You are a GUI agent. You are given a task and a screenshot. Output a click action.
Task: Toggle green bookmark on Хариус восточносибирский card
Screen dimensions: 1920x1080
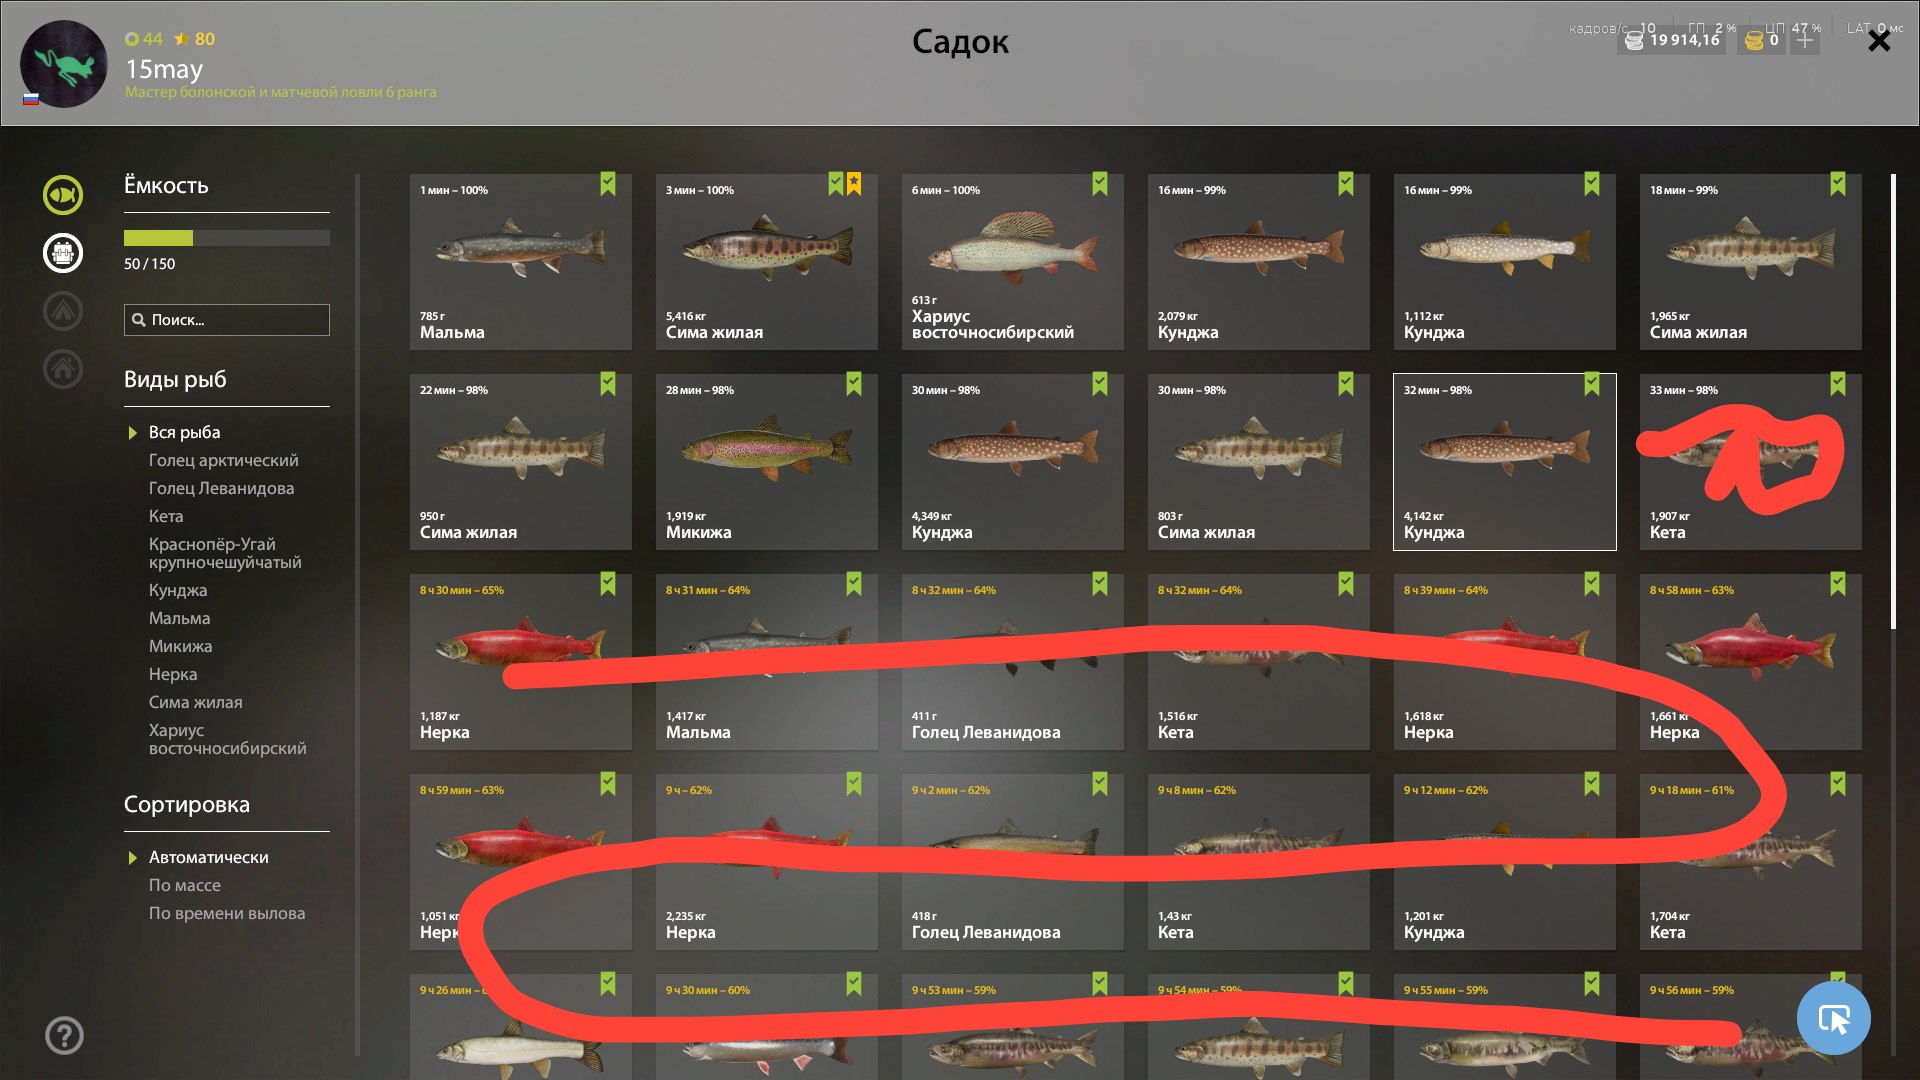1100,184
